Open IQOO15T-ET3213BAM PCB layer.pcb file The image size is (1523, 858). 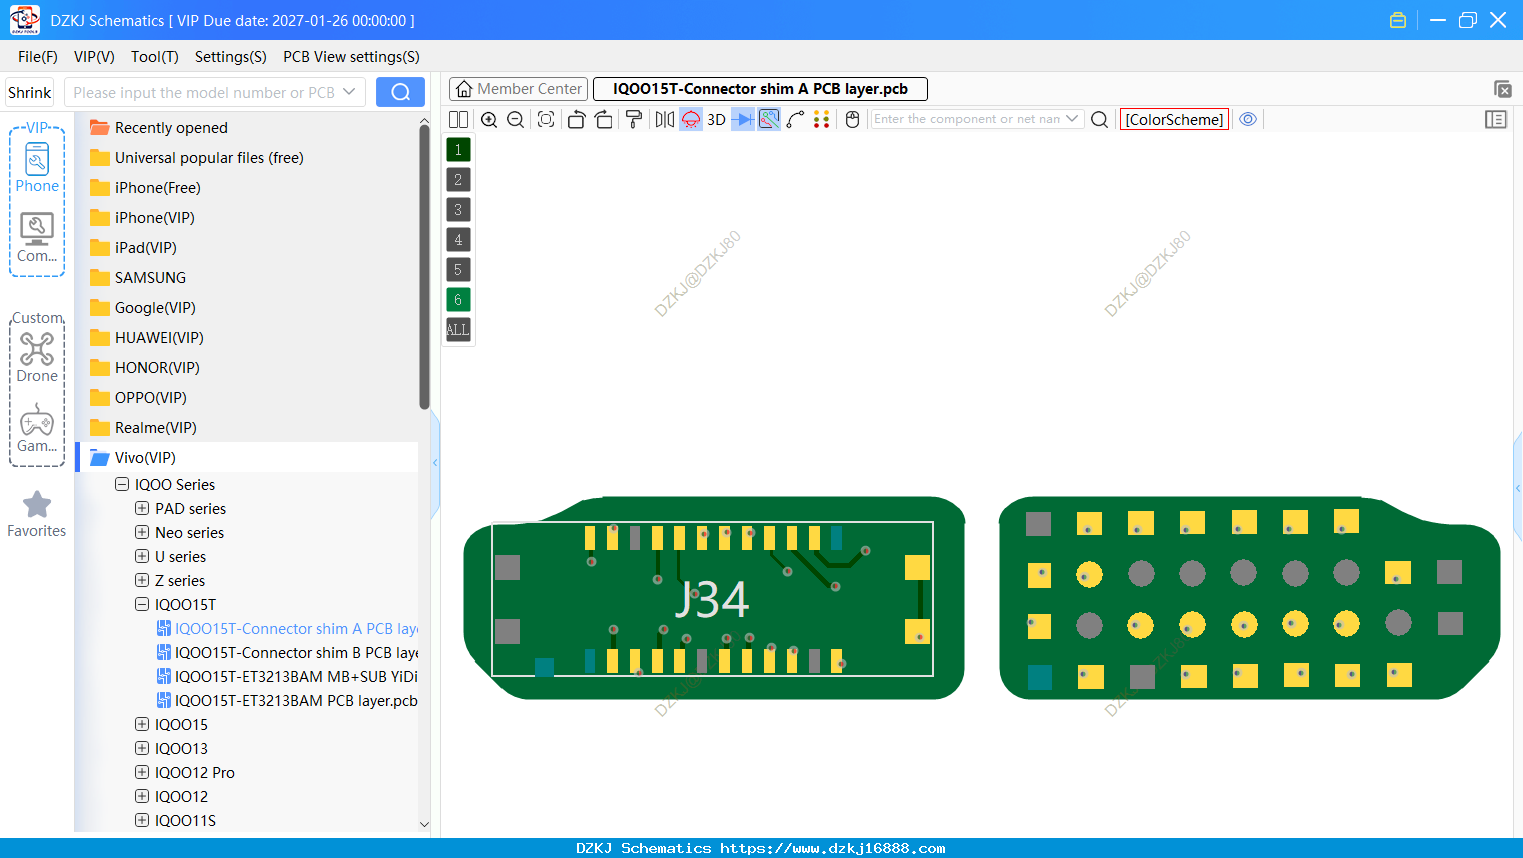pos(287,700)
